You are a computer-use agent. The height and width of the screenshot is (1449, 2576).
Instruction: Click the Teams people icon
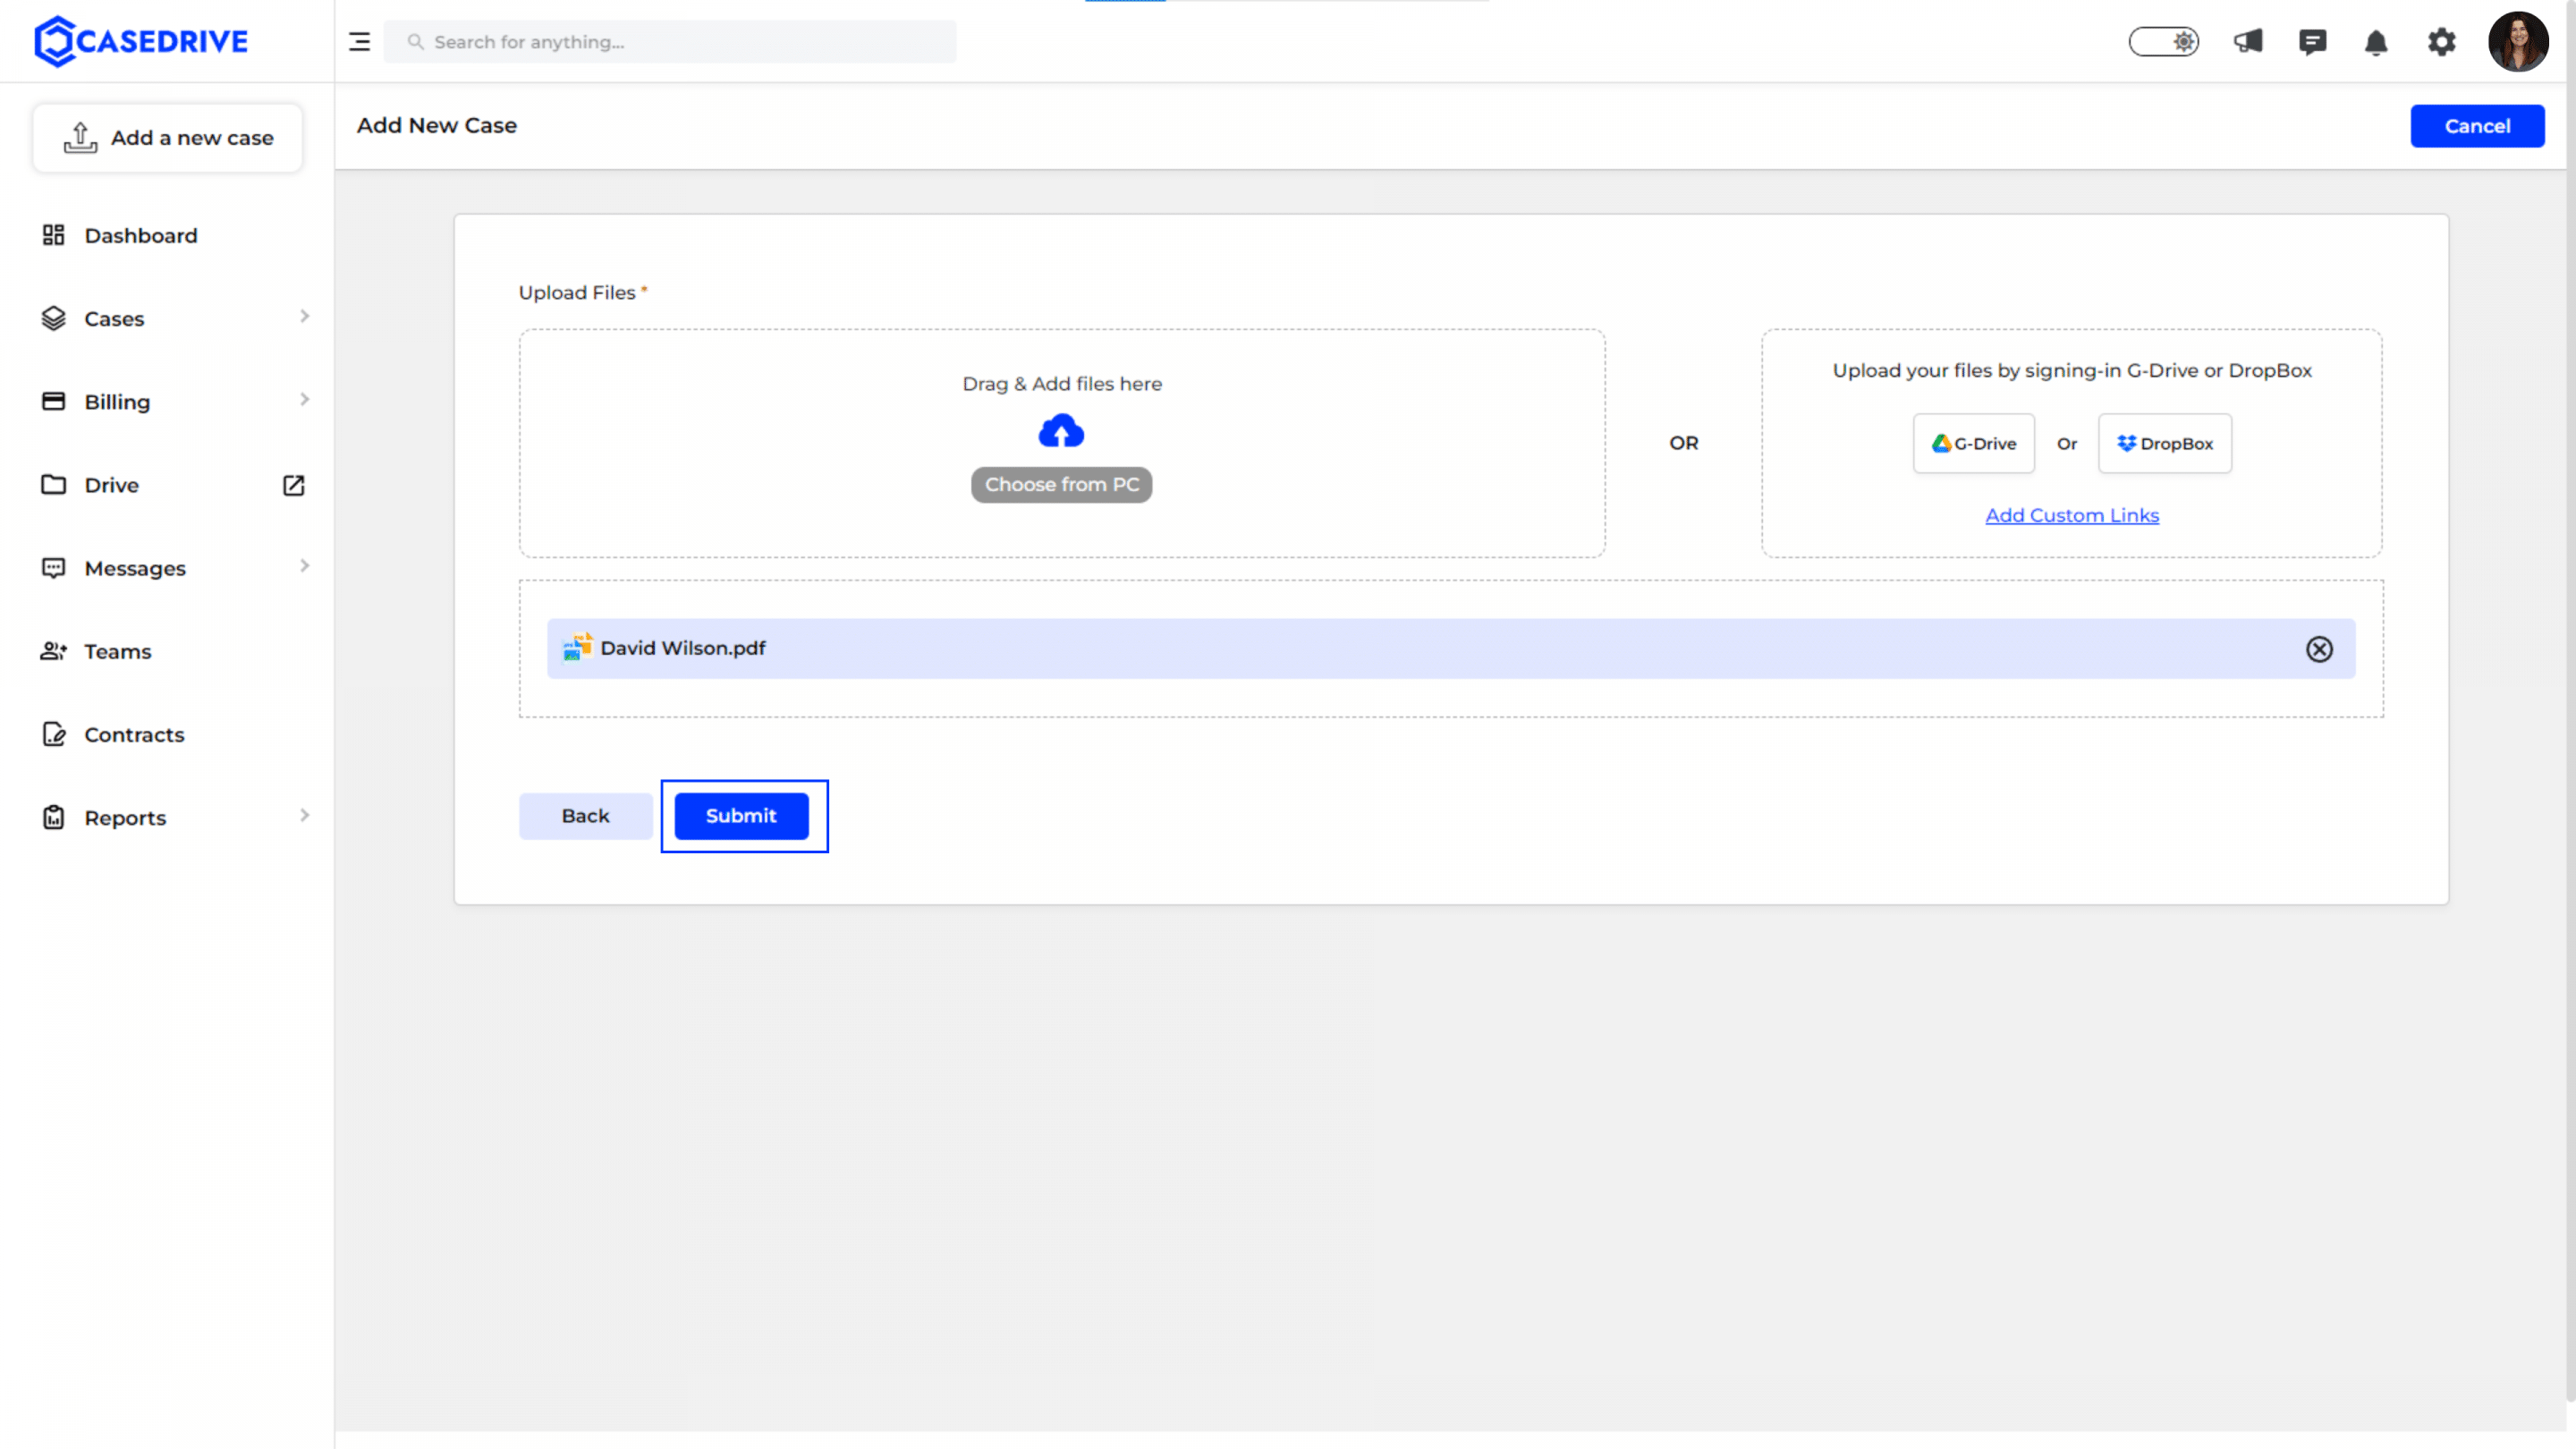(x=53, y=651)
